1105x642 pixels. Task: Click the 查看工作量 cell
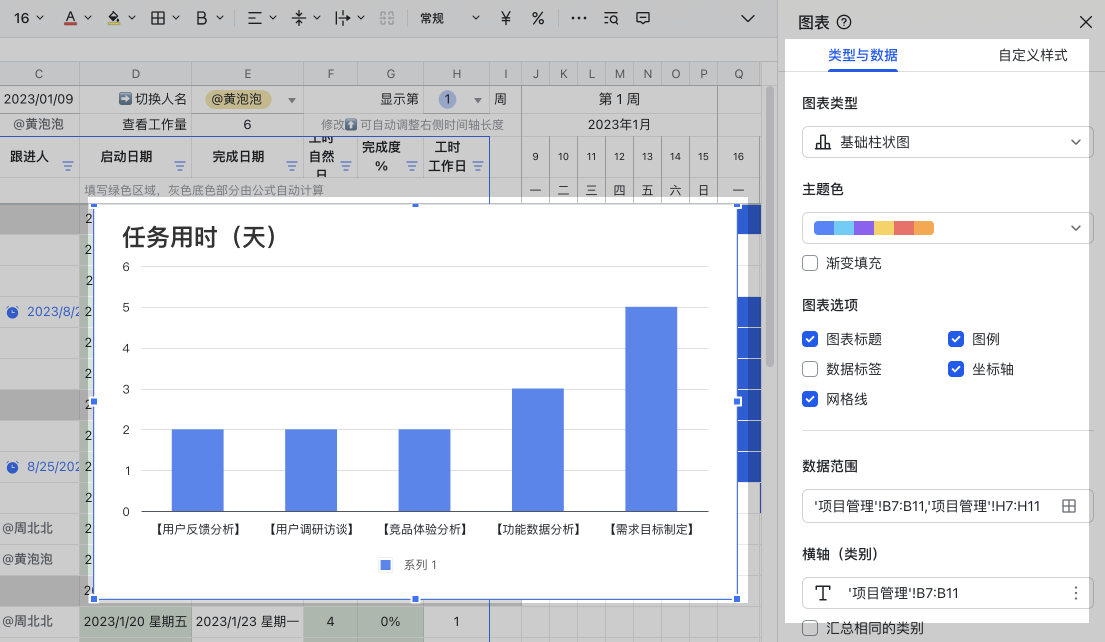[x=135, y=125]
